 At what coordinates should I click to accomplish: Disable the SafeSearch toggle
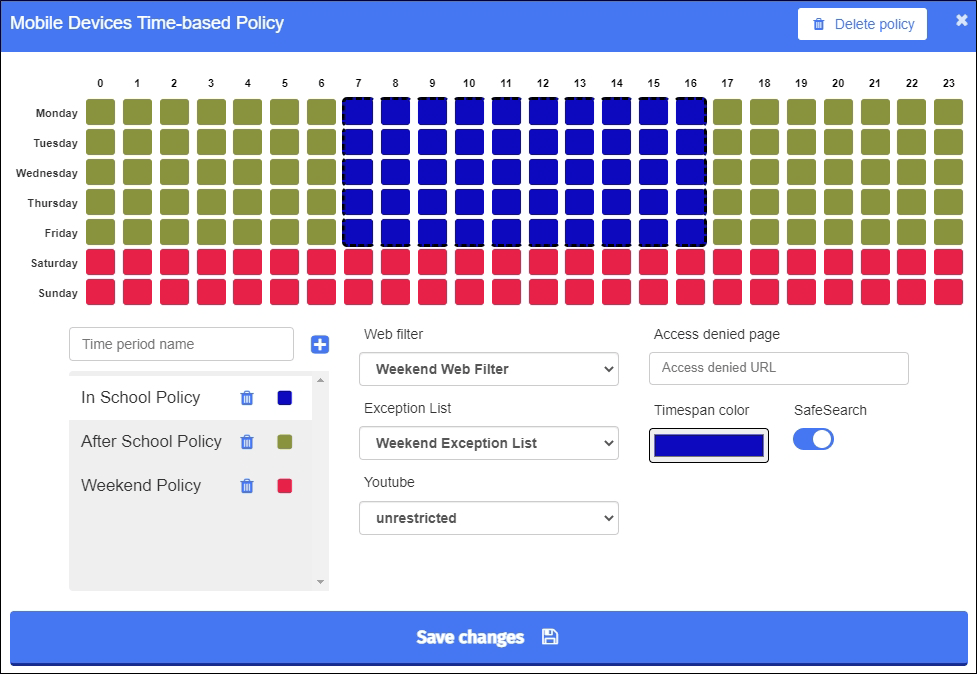[x=813, y=438]
